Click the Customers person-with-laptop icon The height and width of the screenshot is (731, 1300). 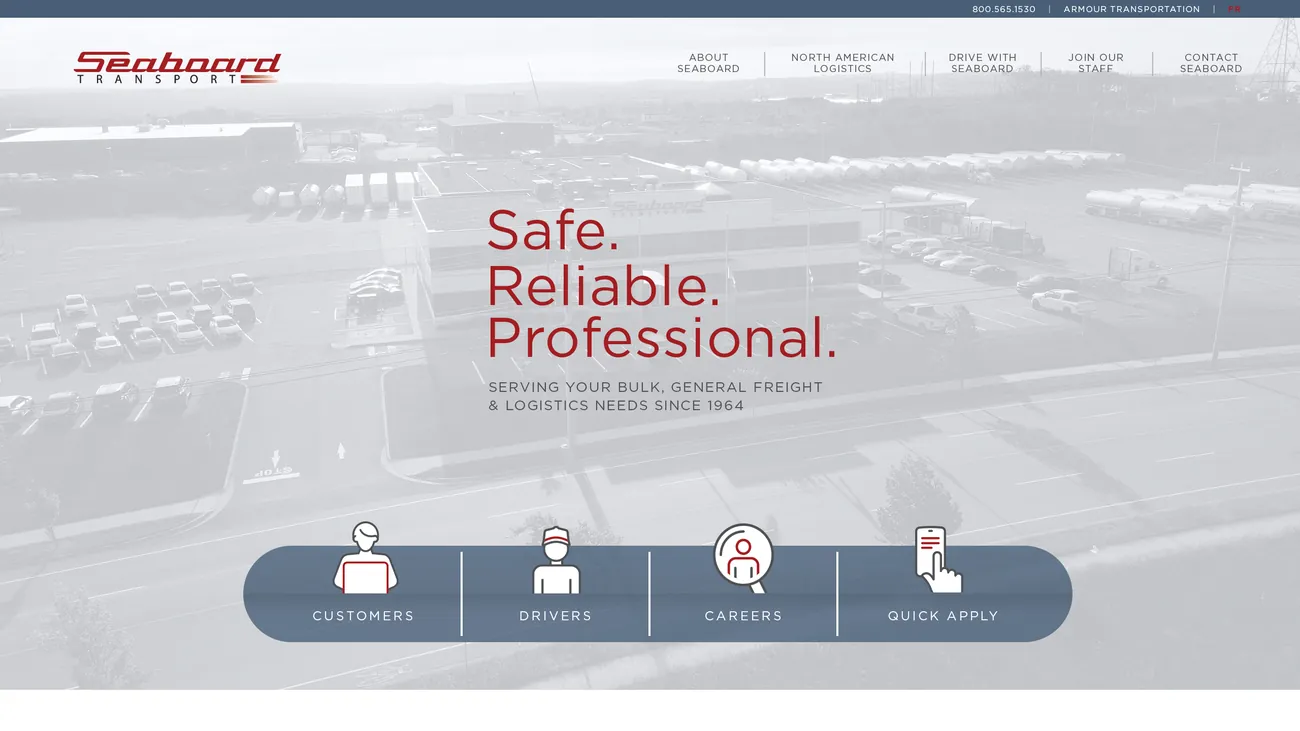365,558
